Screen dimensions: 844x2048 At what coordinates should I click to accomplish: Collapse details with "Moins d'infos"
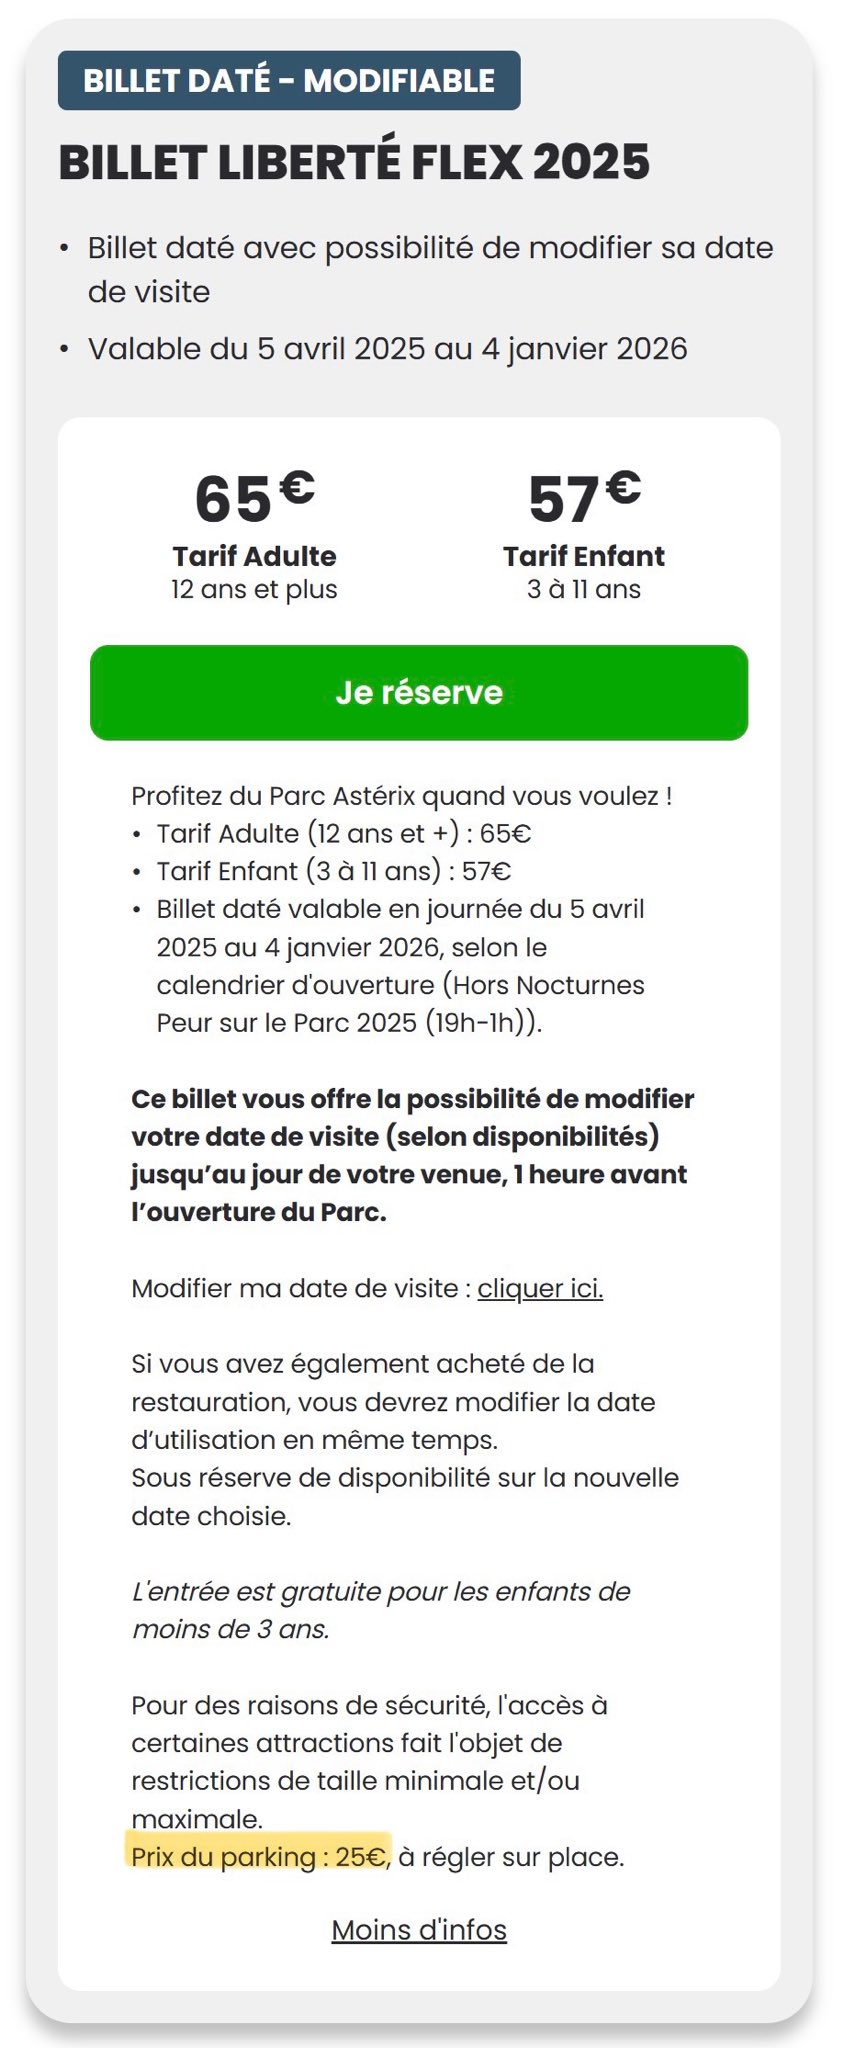(419, 1929)
